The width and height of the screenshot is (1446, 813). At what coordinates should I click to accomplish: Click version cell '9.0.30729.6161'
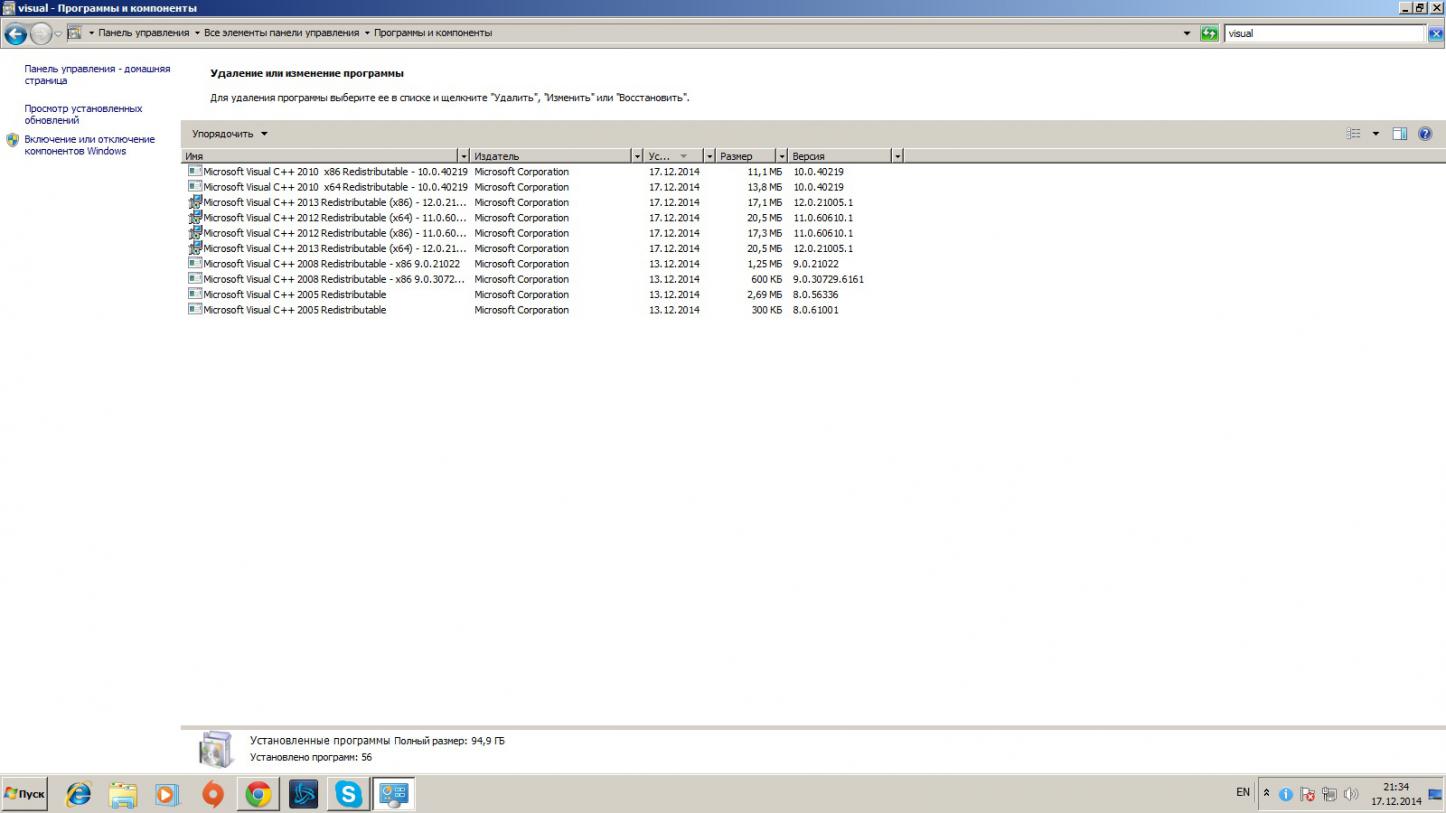pyautogui.click(x=828, y=279)
